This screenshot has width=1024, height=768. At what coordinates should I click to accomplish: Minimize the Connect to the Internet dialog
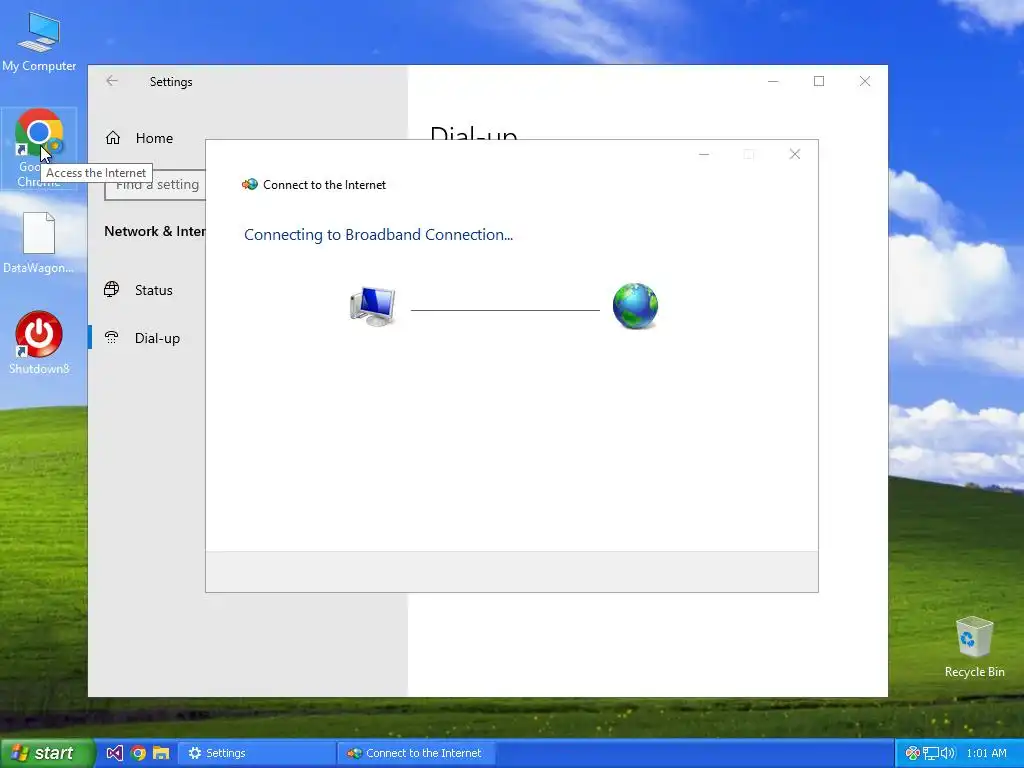click(704, 154)
